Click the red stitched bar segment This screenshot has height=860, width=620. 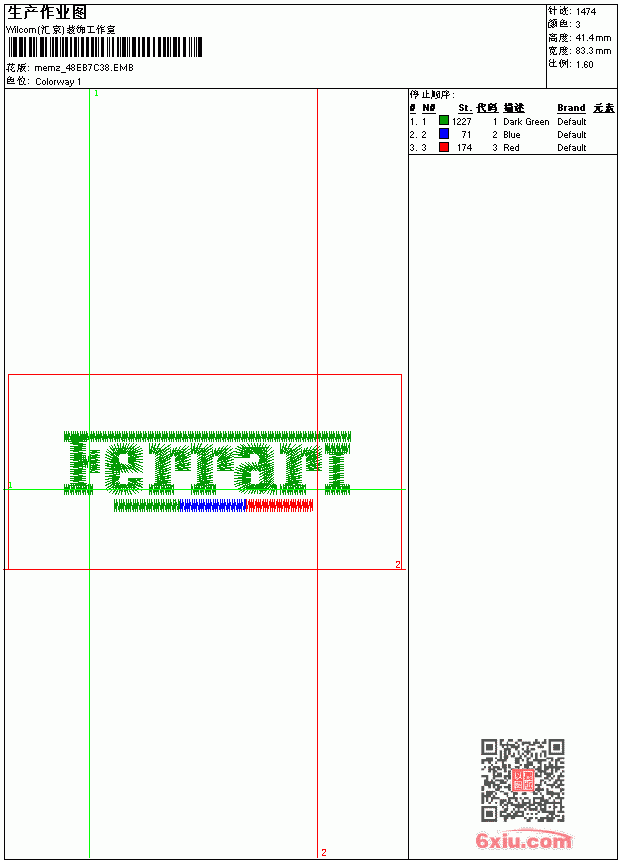(x=280, y=505)
